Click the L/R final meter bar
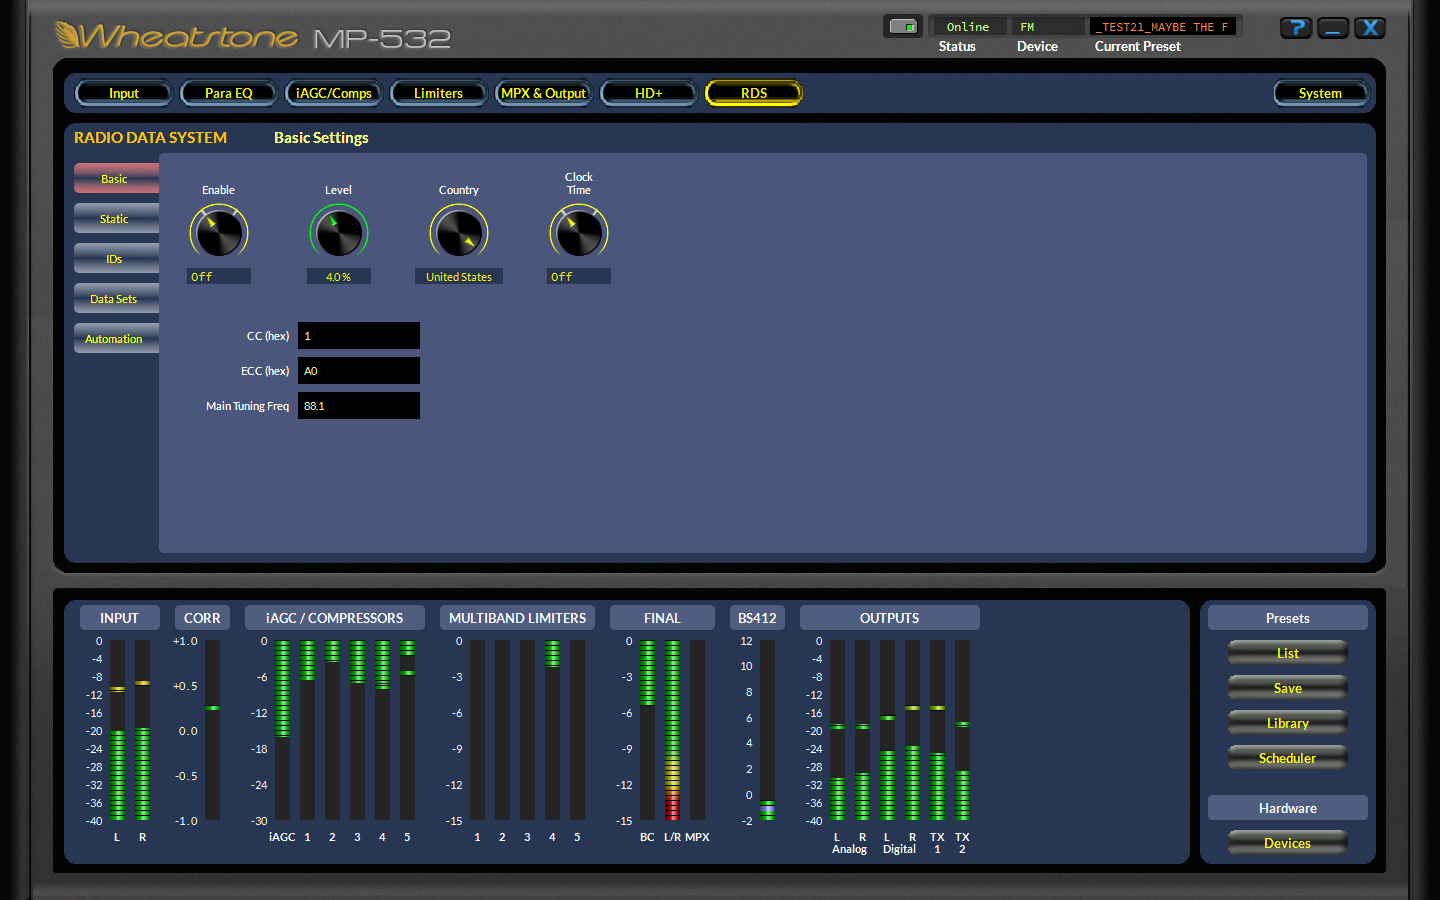This screenshot has height=900, width=1440. pos(672,730)
